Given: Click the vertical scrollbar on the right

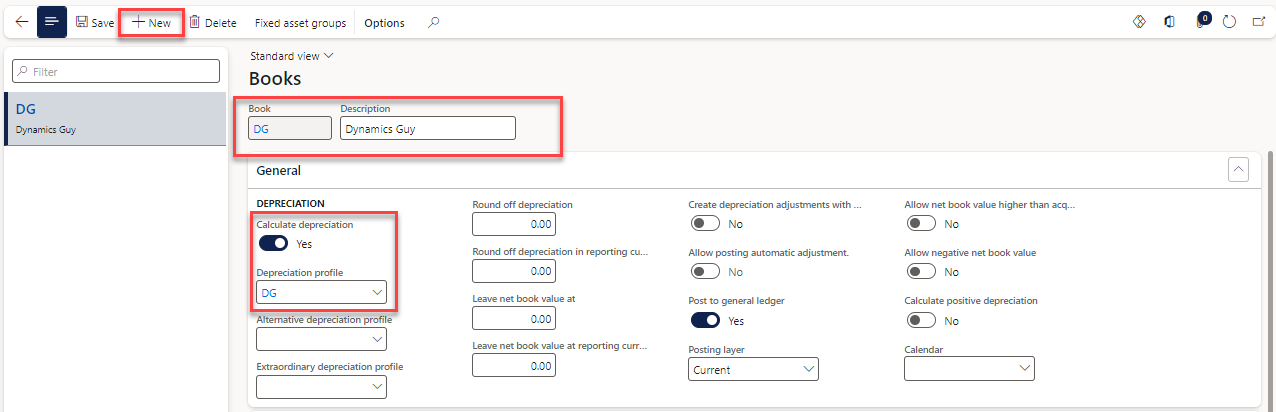Looking at the screenshot, I should point(1271,280).
